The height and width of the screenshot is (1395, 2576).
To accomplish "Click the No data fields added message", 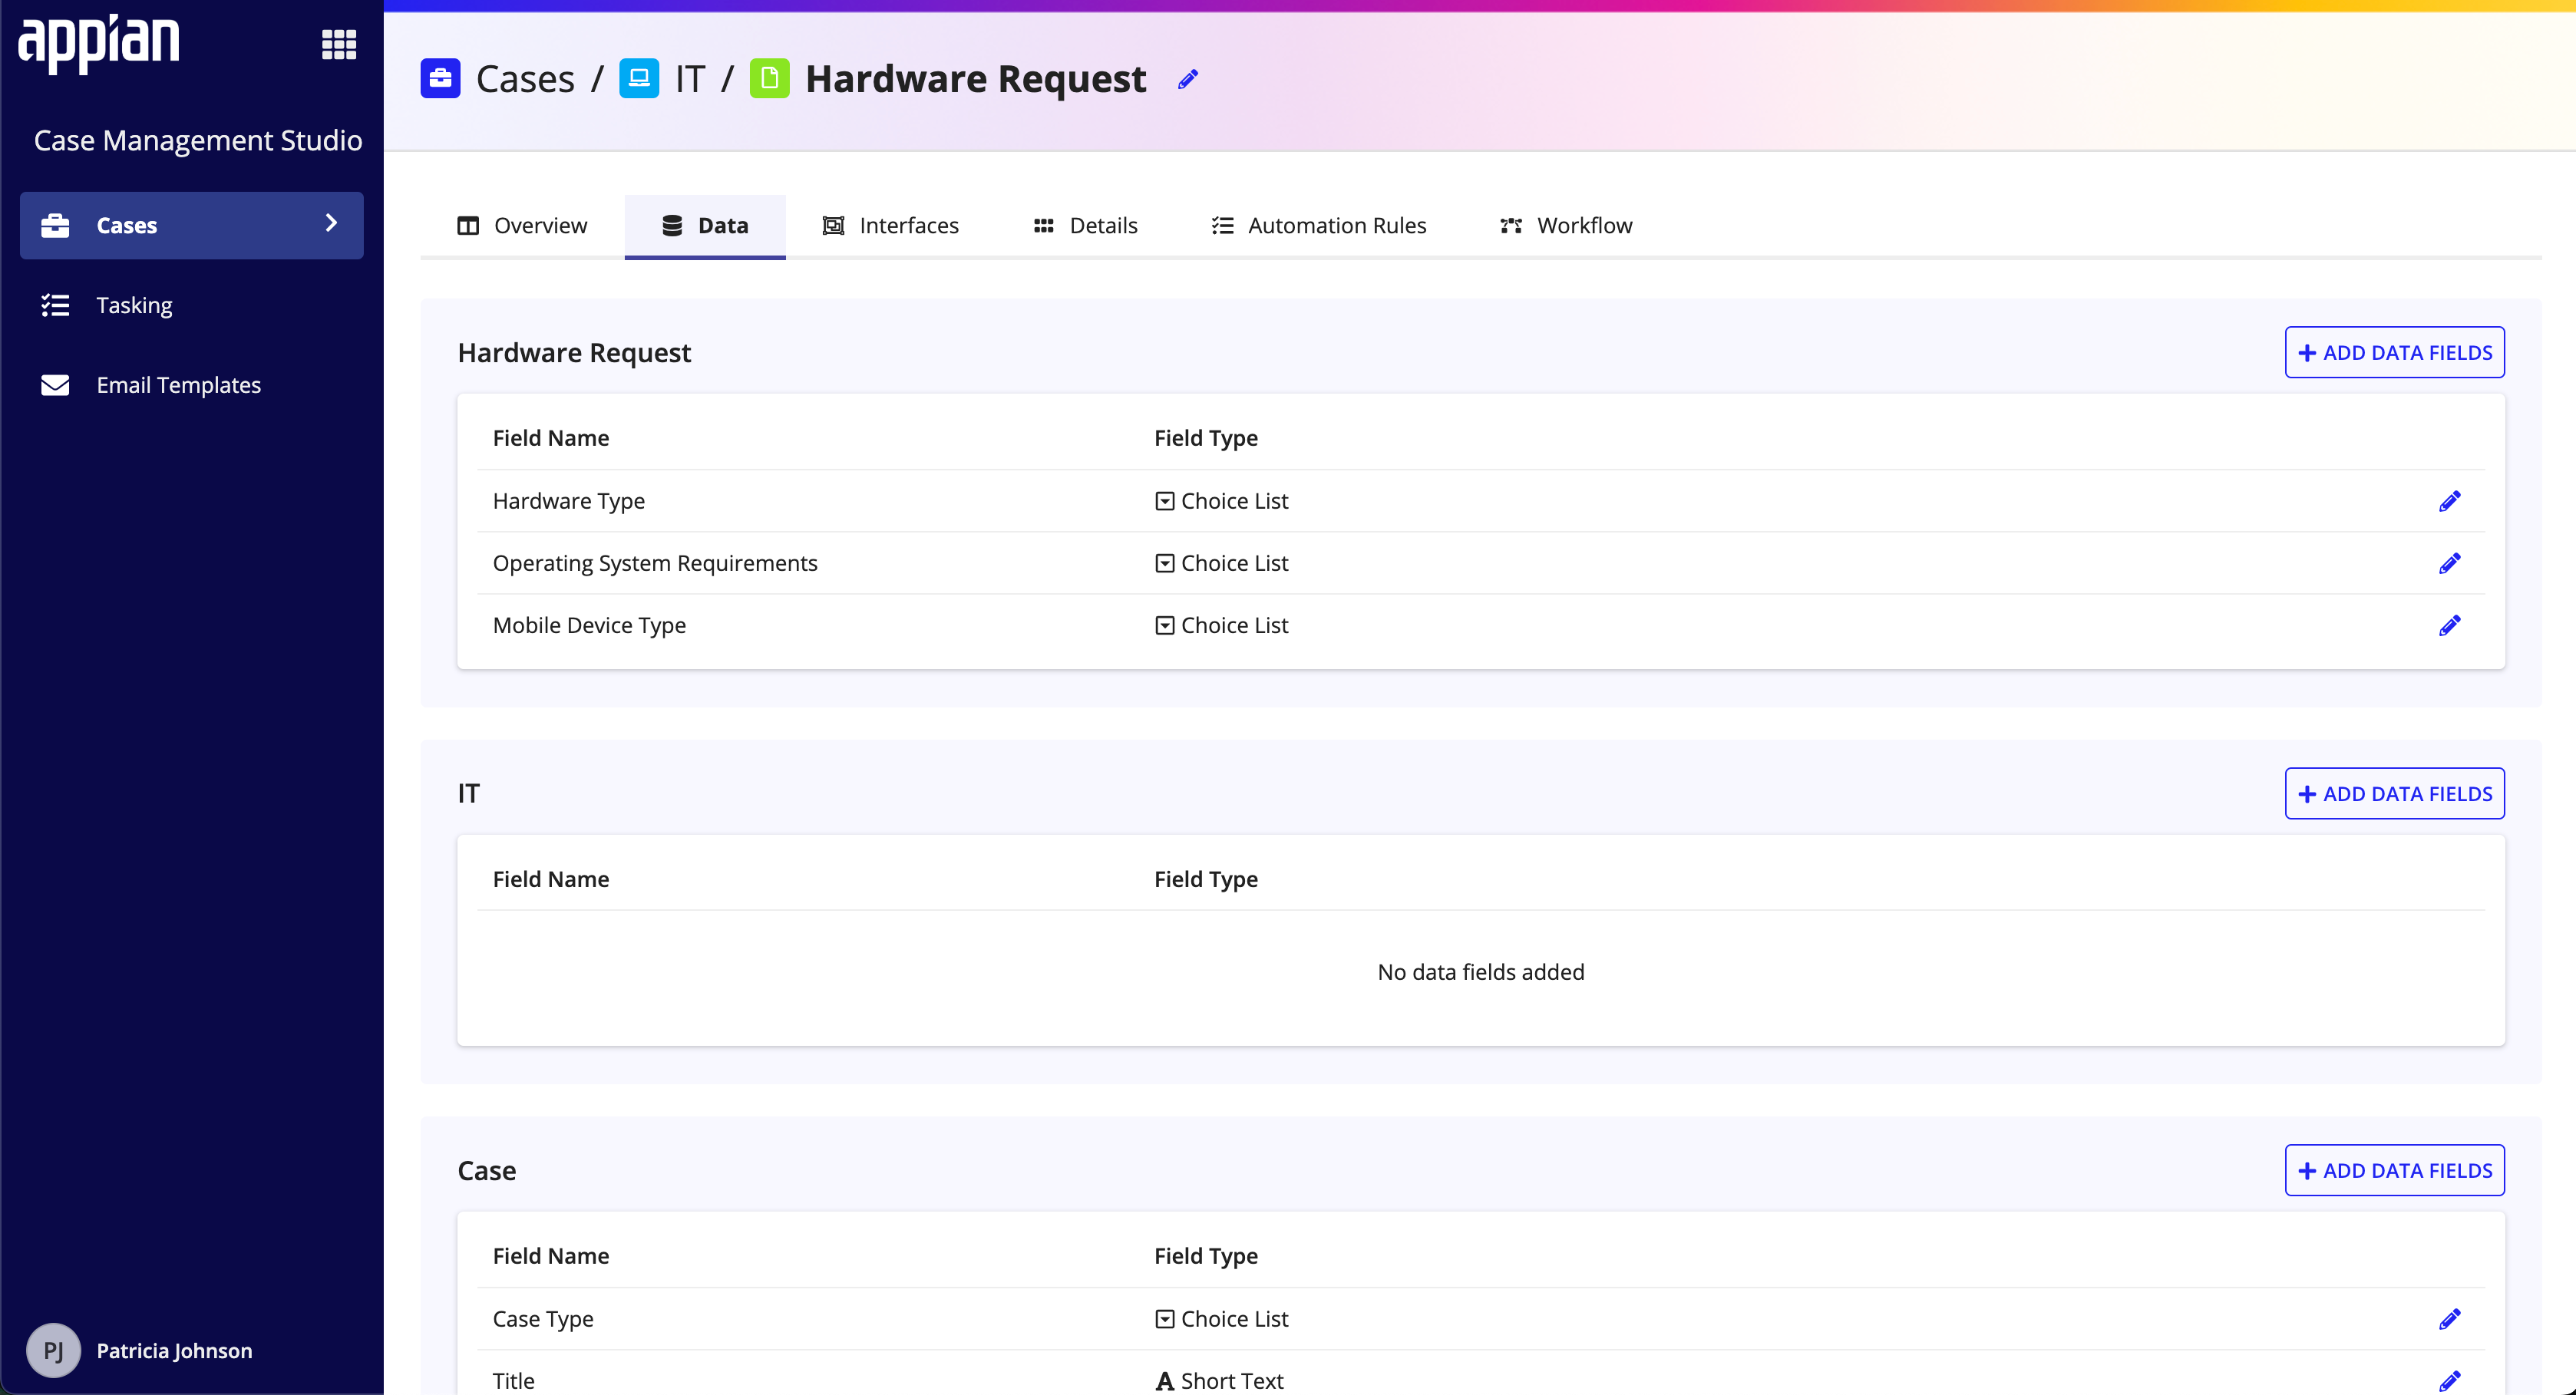I will click(1481, 972).
